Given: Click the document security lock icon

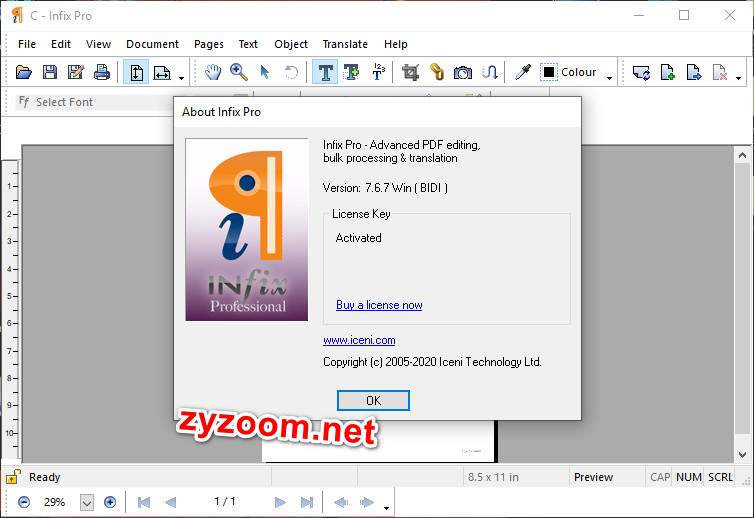Looking at the screenshot, I should [13, 477].
